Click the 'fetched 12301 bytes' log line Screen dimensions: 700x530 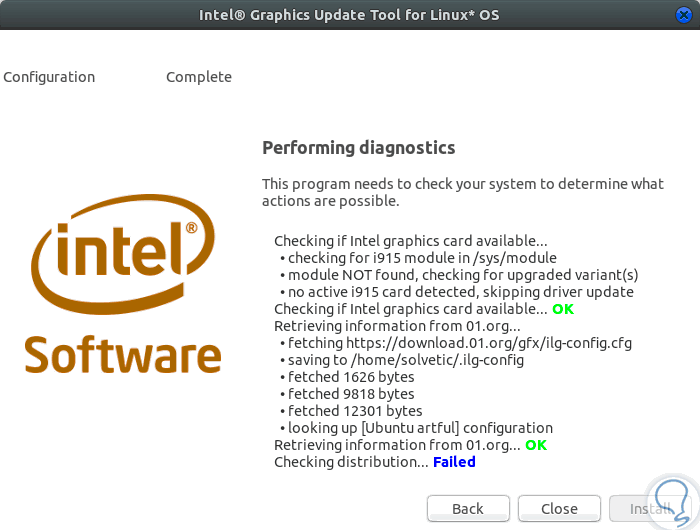(358, 411)
